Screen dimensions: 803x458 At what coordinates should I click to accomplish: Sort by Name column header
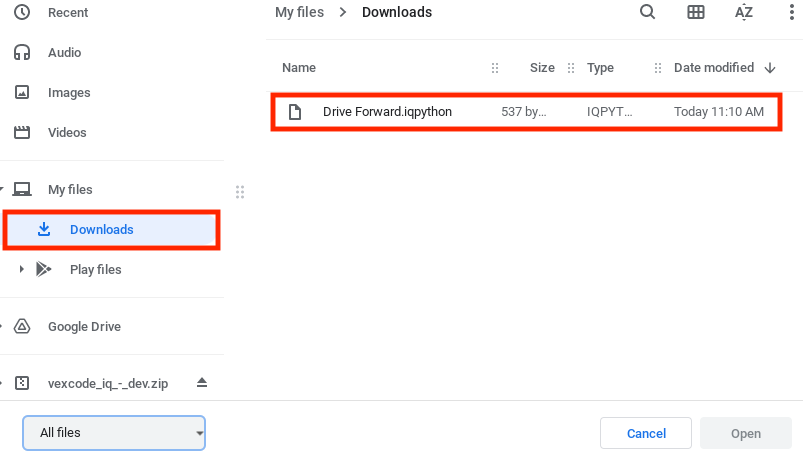coord(299,68)
